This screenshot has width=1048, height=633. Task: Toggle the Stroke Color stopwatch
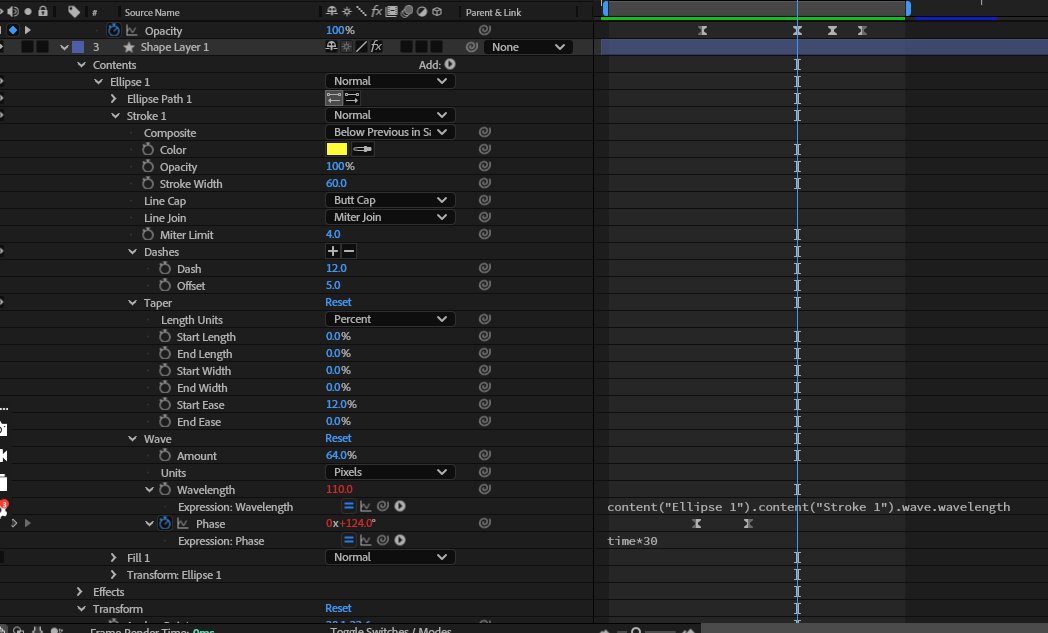148,149
